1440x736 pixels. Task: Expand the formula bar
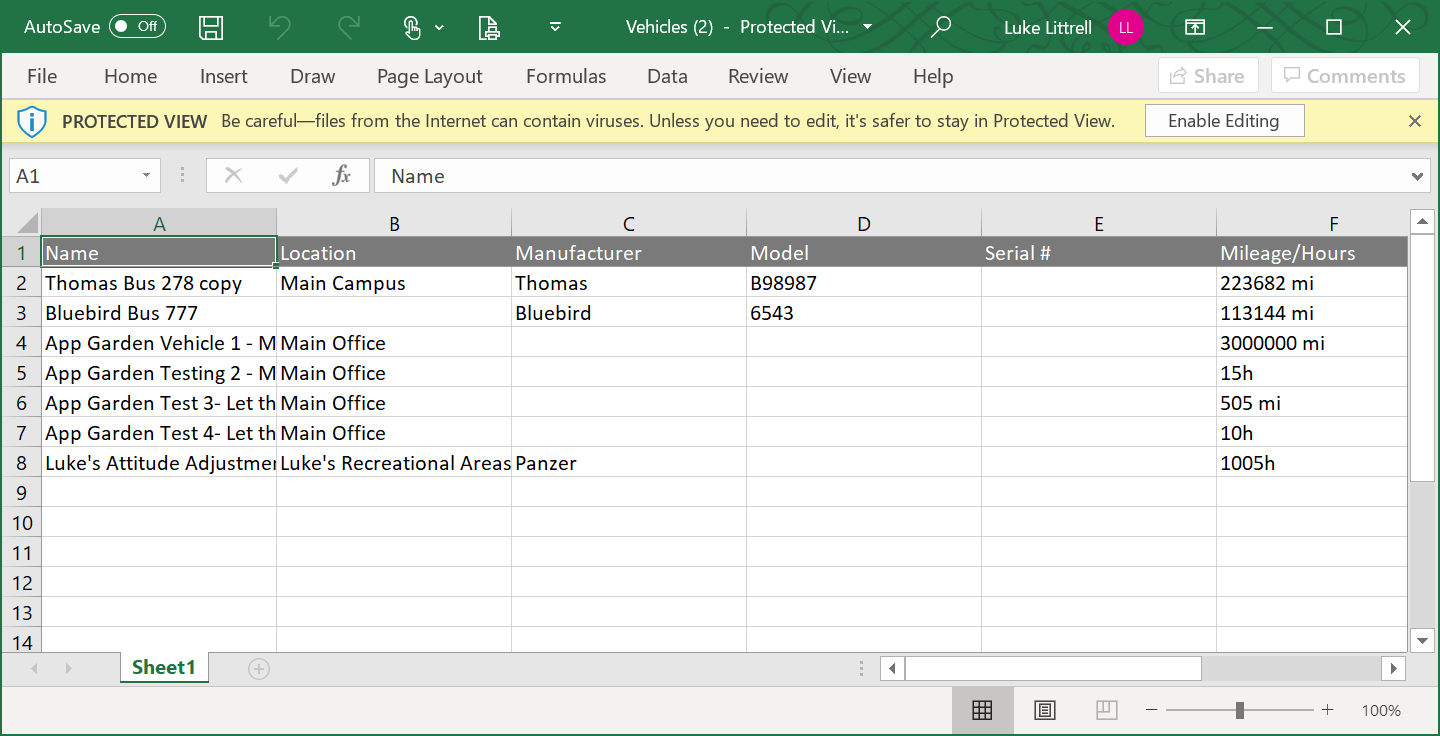[1419, 176]
